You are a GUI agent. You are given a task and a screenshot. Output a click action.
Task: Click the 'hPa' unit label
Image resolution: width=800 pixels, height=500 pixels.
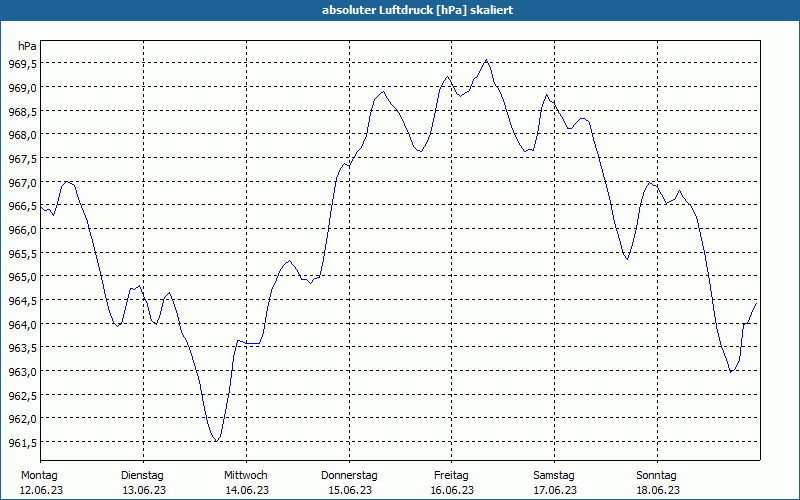pyautogui.click(x=27, y=46)
